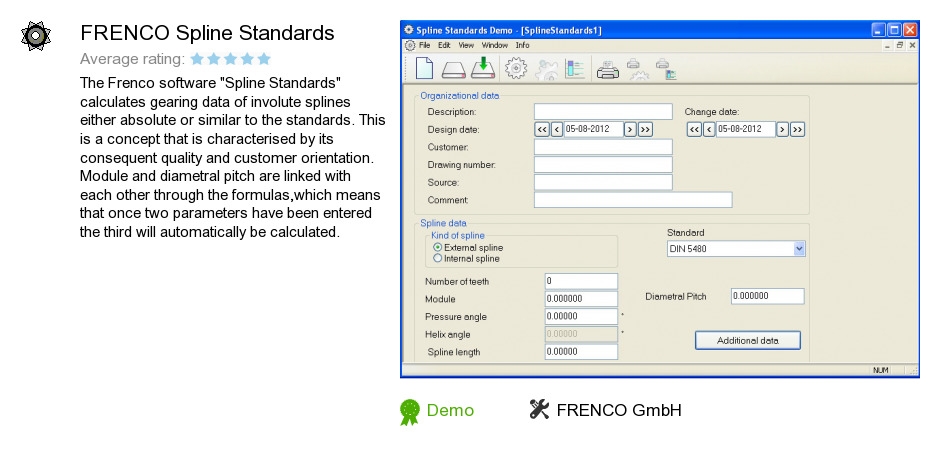Open the File menu
Viewport: 940px width, 456px height.
pos(424,45)
